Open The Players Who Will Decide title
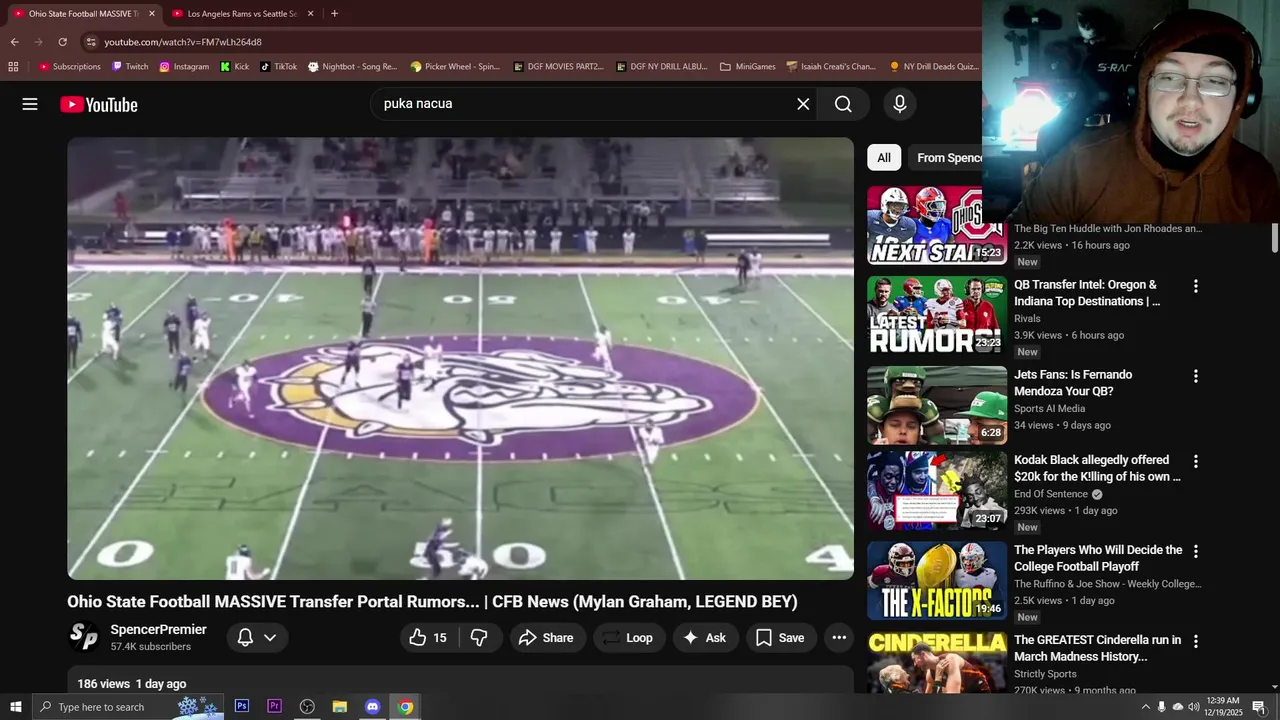The image size is (1280, 720). (1098, 558)
